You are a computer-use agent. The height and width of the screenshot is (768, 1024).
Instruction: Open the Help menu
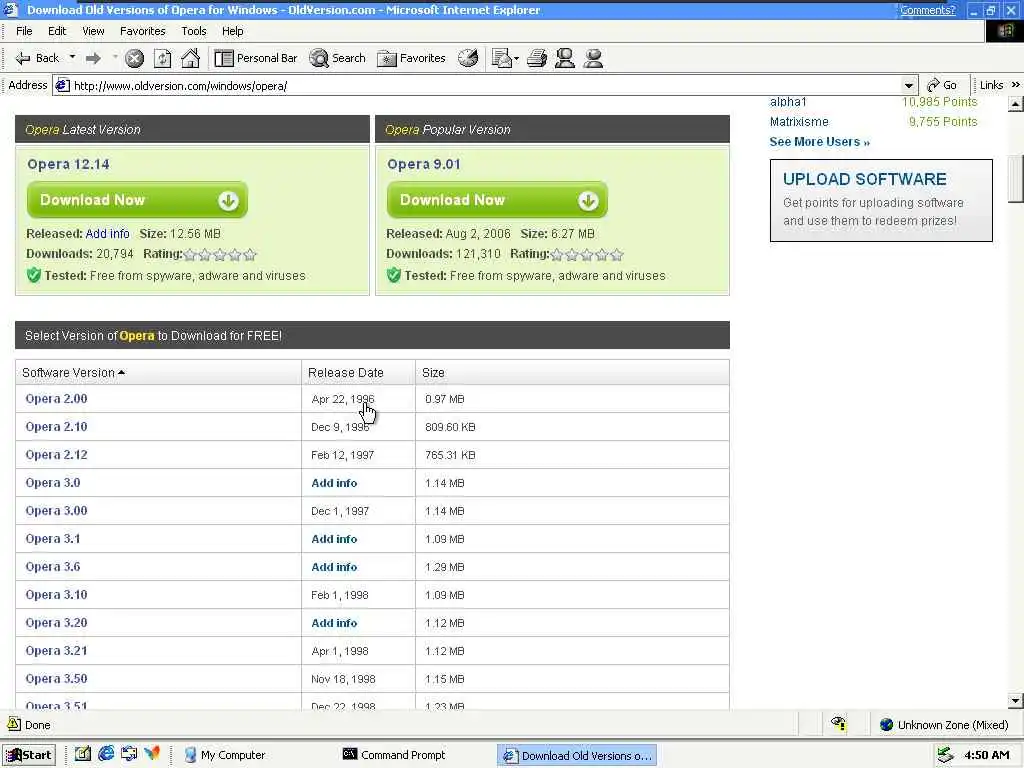[x=232, y=31]
